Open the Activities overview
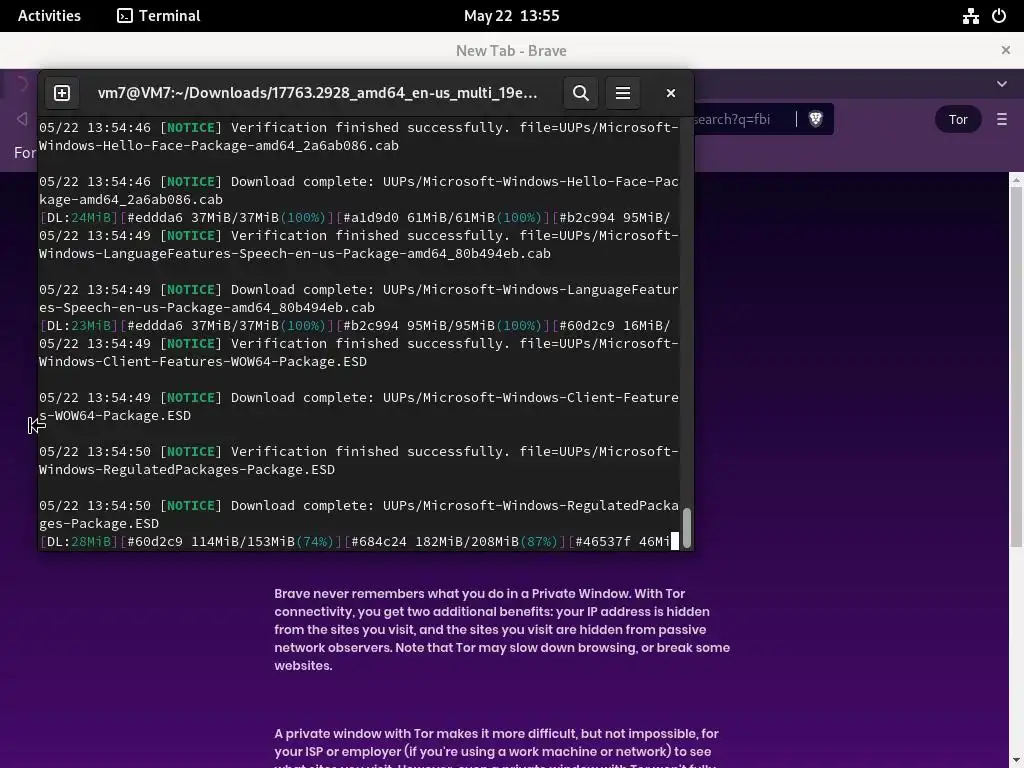The width and height of the screenshot is (1024, 768). (x=49, y=16)
